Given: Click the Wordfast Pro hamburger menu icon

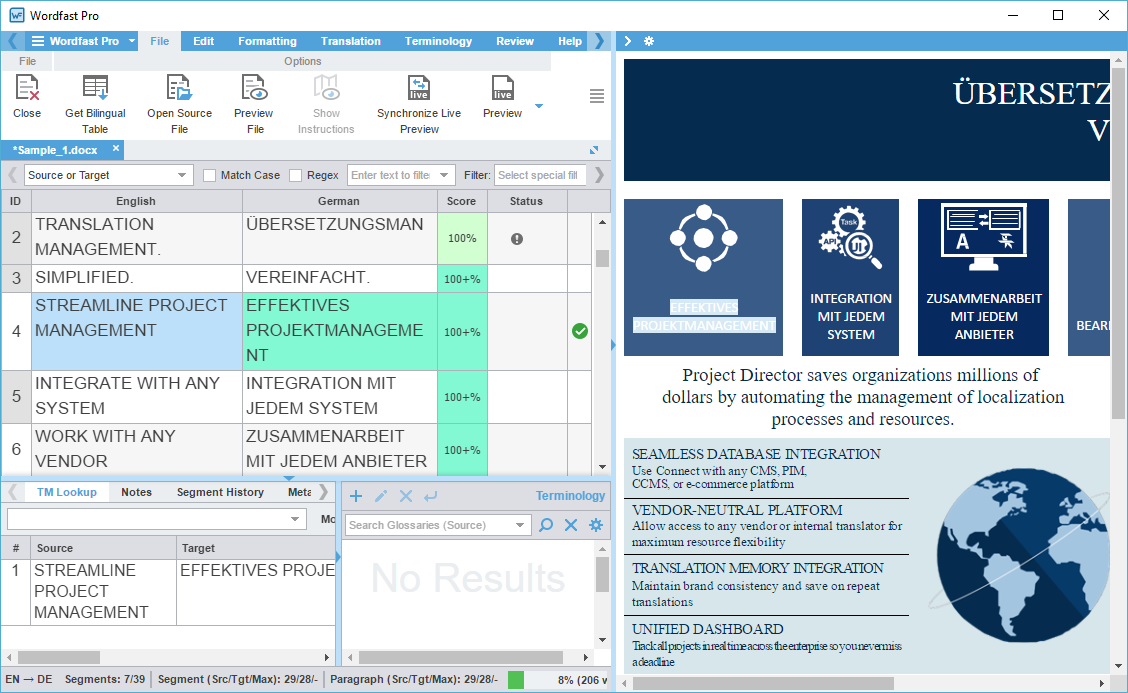Looking at the screenshot, I should point(37,41).
